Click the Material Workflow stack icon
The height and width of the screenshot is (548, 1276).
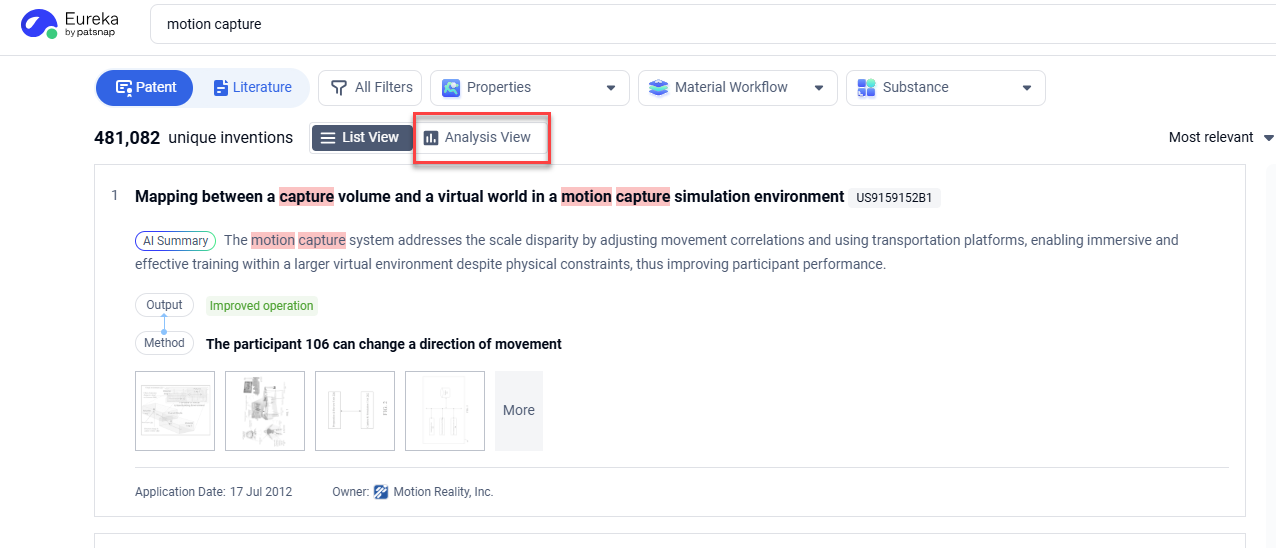(x=658, y=88)
